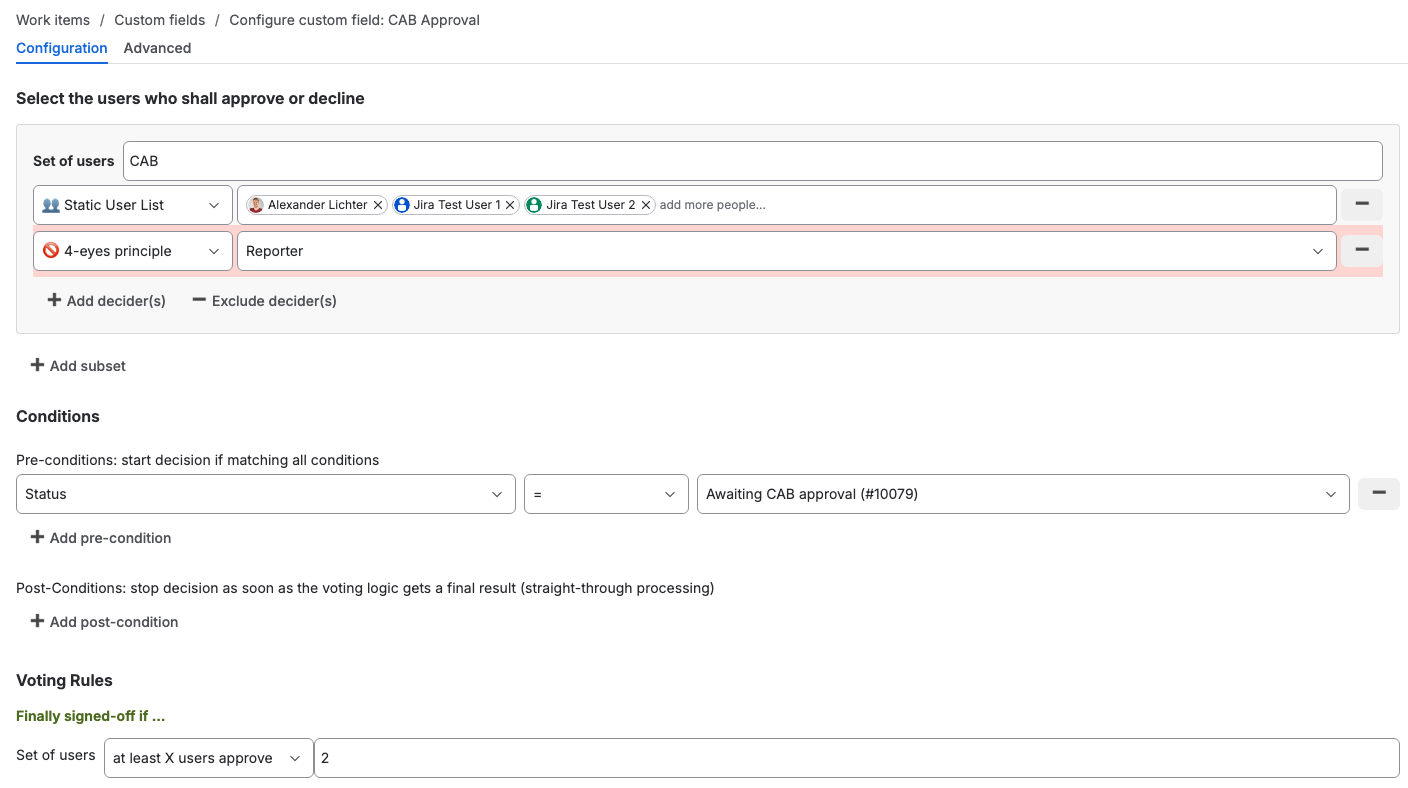This screenshot has height=788, width=1408.
Task: Open the Awaiting CAB approval dropdown
Action: tap(1023, 494)
